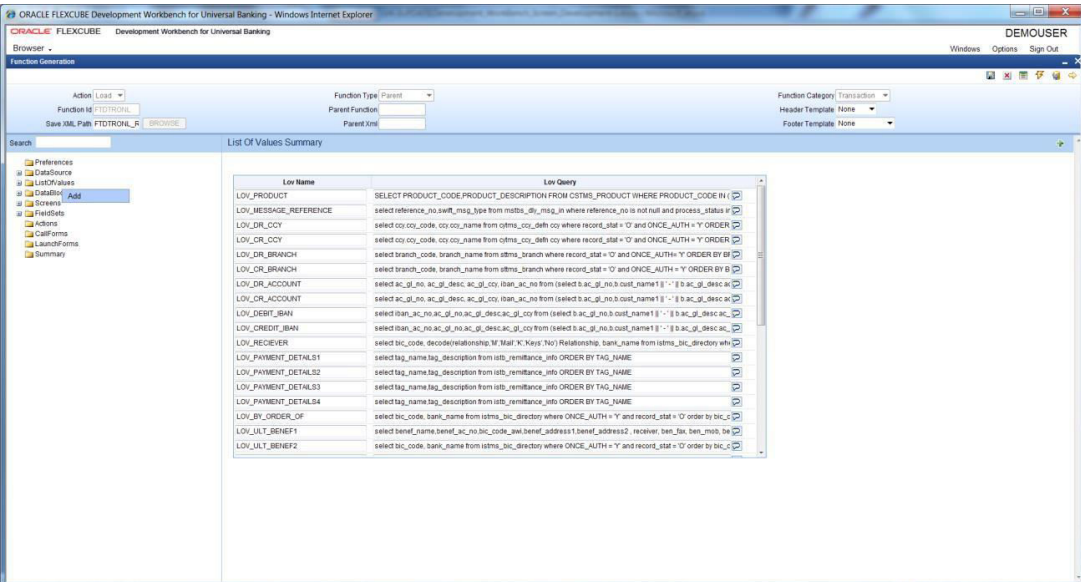1081x582 pixels.
Task: Open query editor for LOV_CREDIT_IBAN row
Action: click(x=736, y=328)
